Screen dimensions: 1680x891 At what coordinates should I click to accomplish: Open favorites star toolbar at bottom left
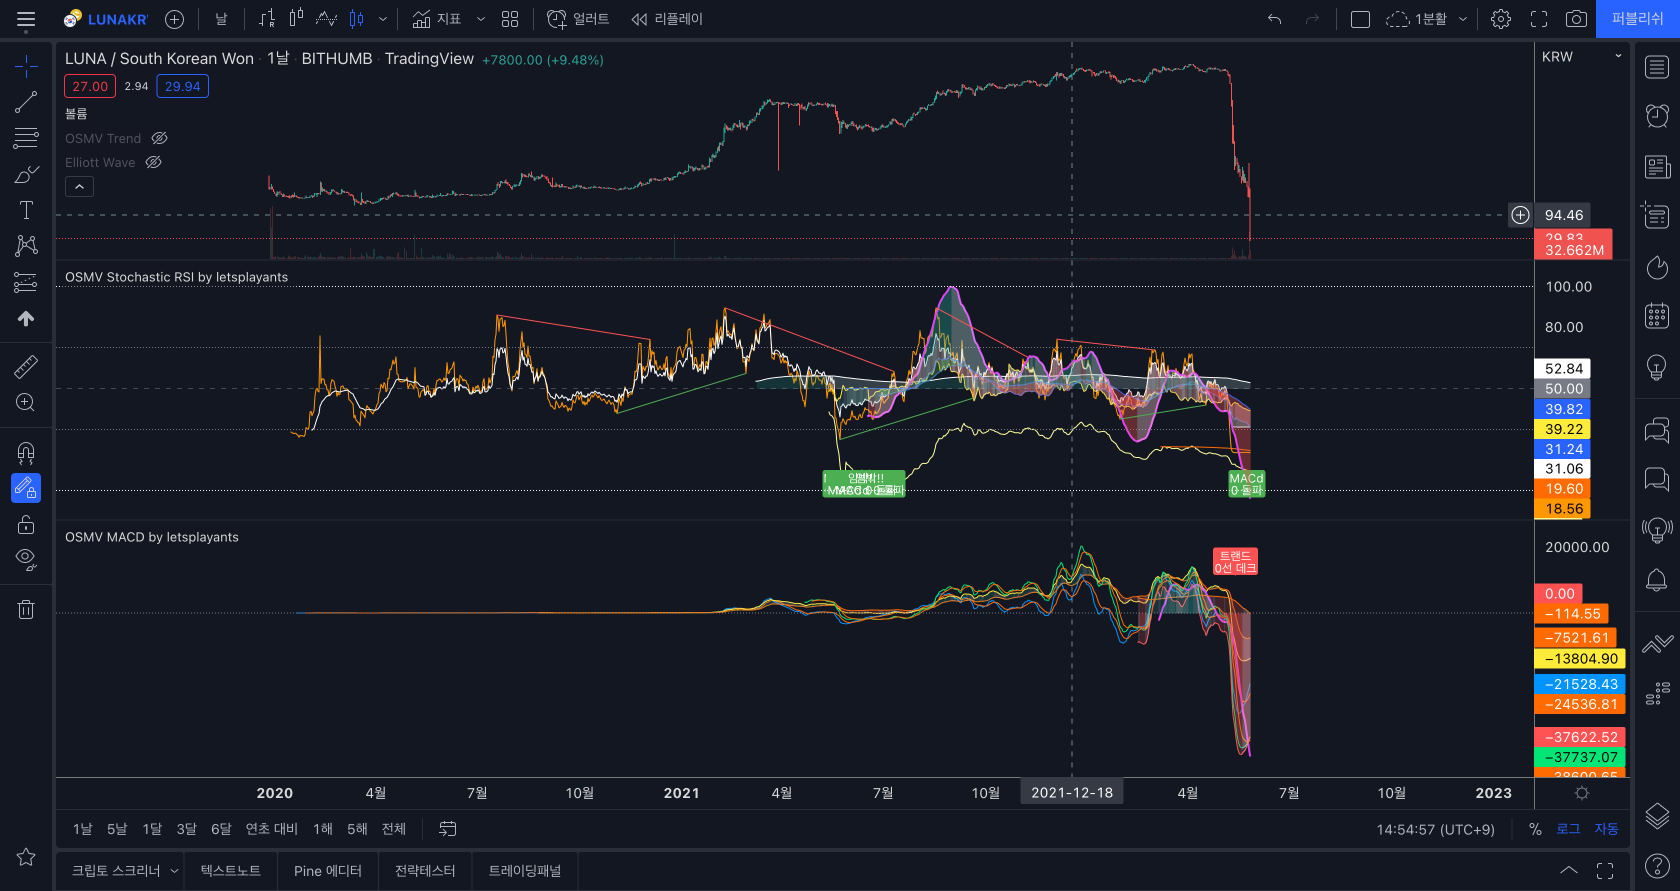(26, 857)
